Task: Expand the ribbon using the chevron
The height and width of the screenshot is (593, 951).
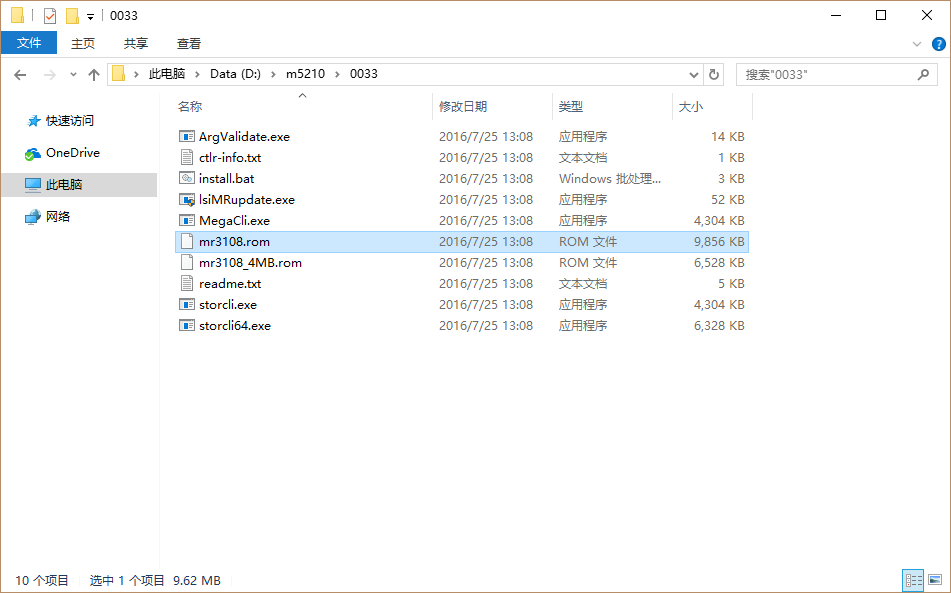Action: pos(917,44)
